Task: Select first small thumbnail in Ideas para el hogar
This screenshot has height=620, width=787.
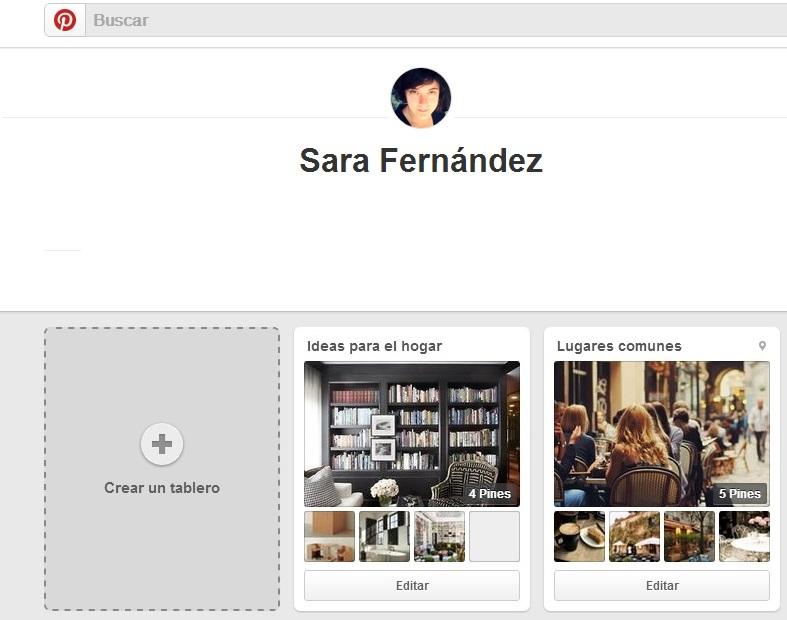Action: point(329,536)
